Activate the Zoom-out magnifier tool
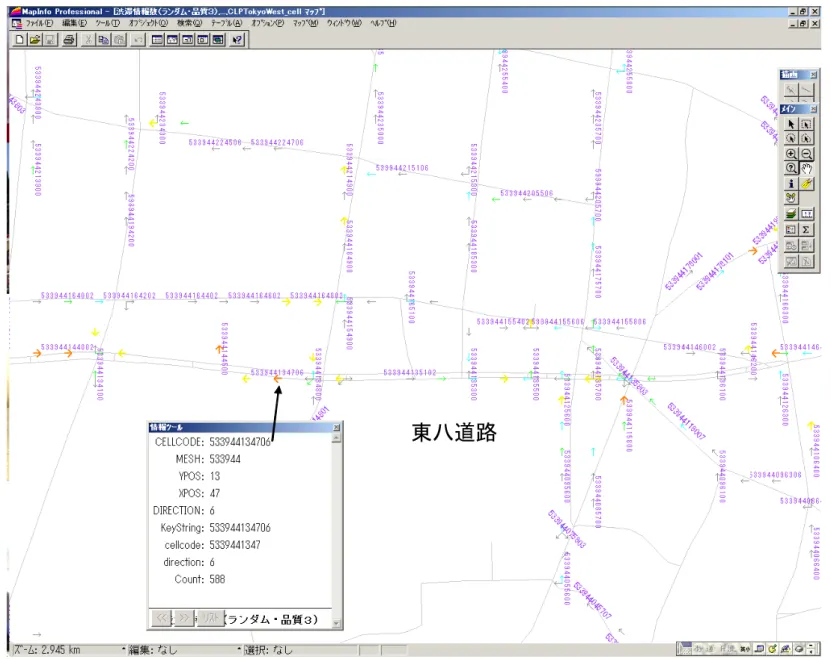Viewport: 831px width, 659px height. (x=806, y=154)
